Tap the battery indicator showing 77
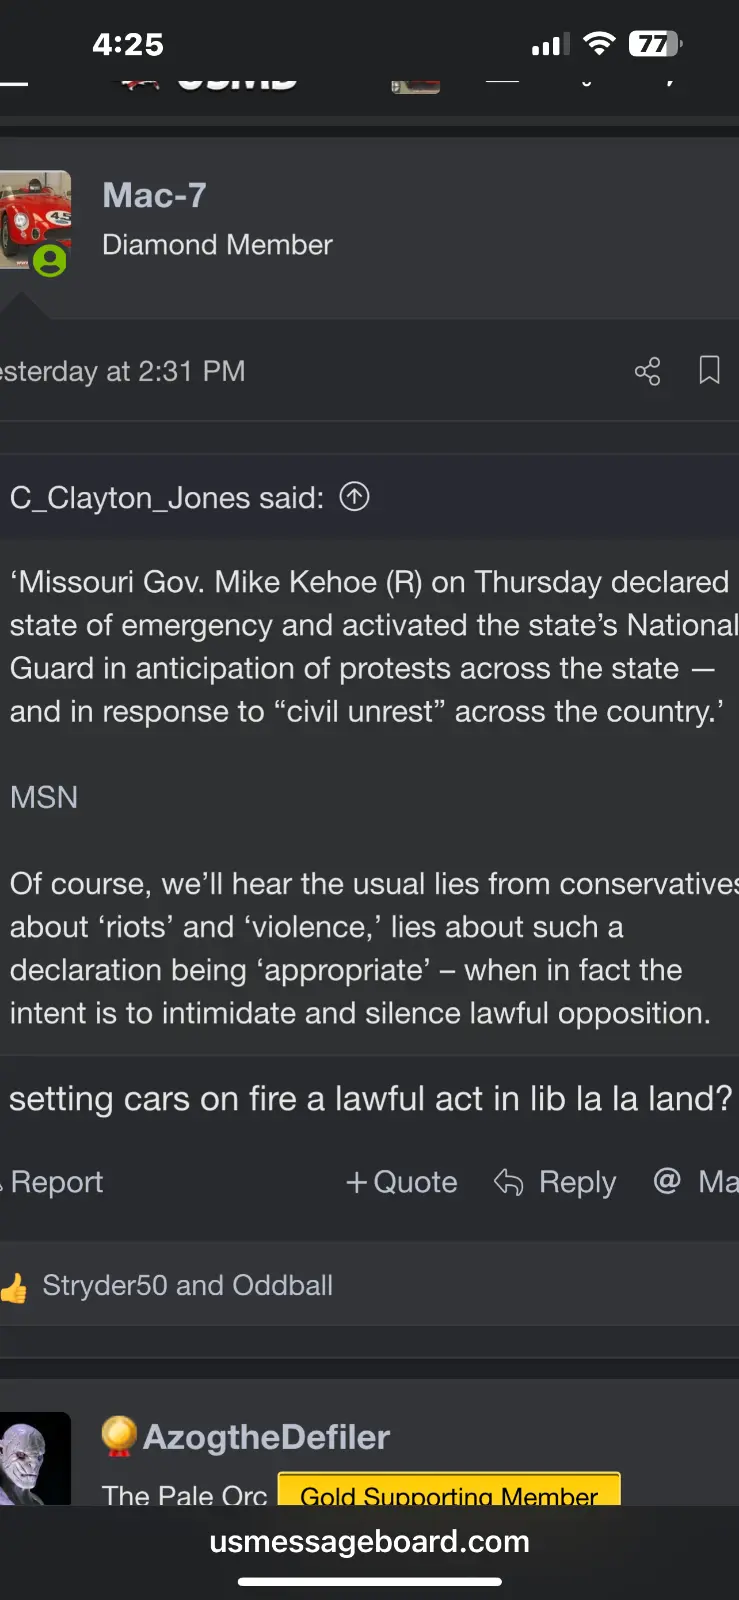This screenshot has height=1600, width=739. pyautogui.click(x=654, y=44)
